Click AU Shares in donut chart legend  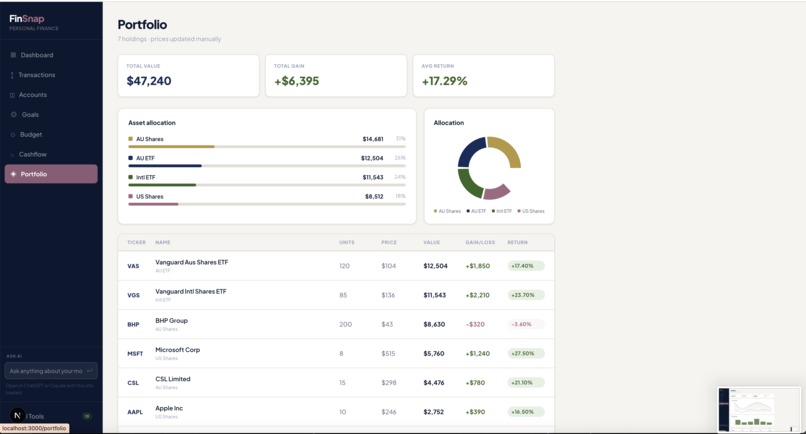coord(447,211)
